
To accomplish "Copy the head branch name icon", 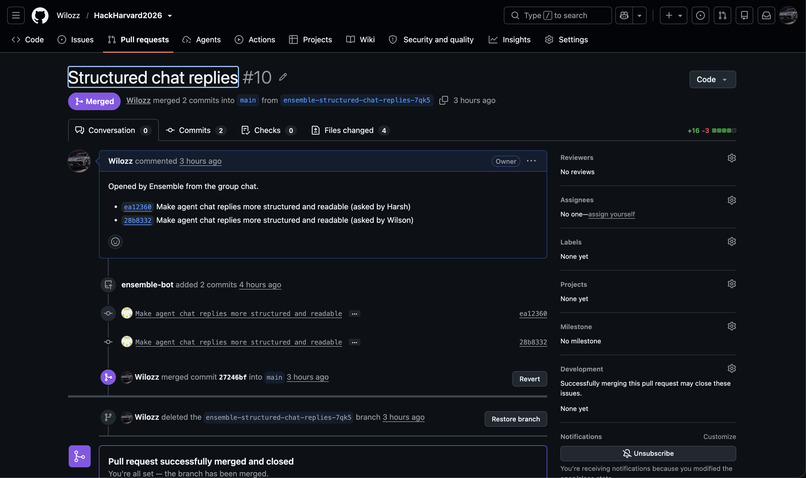I will (x=444, y=100).
